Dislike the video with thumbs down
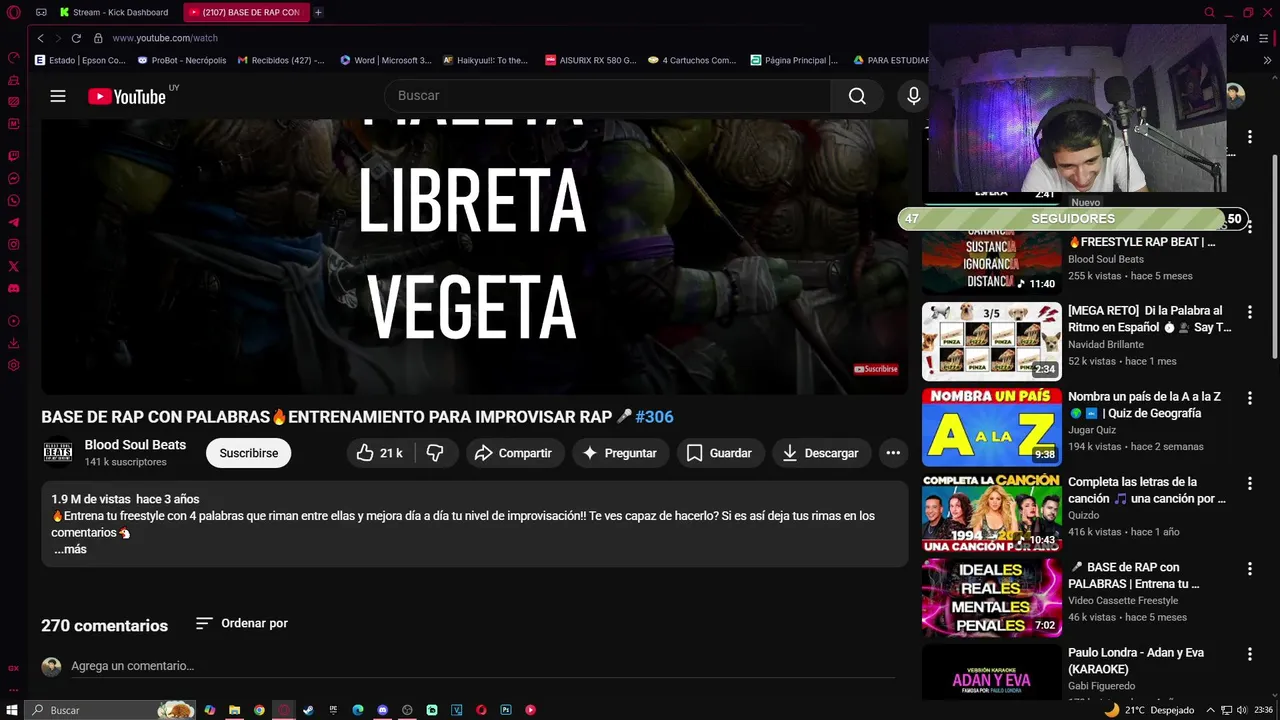Viewport: 1280px width, 720px height. pyautogui.click(x=435, y=453)
